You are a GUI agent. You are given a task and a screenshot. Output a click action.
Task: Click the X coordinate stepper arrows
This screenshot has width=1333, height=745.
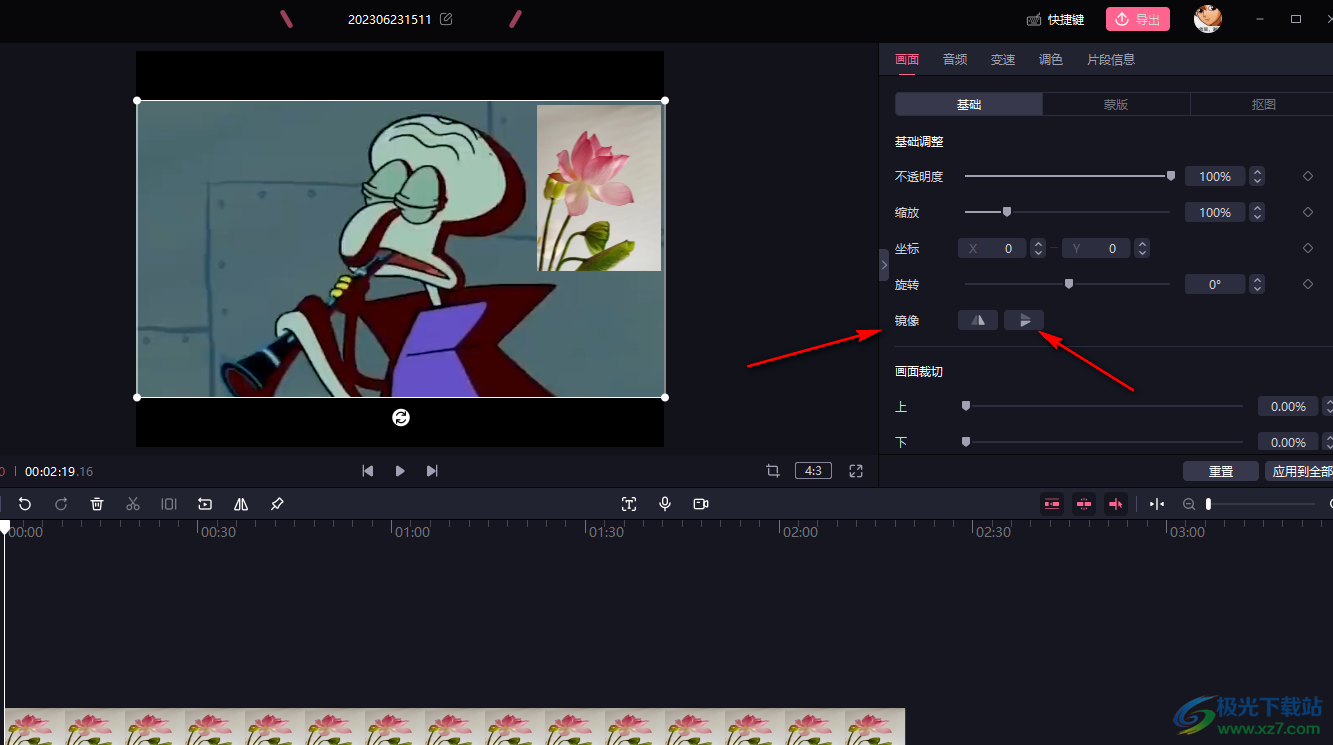click(1038, 248)
